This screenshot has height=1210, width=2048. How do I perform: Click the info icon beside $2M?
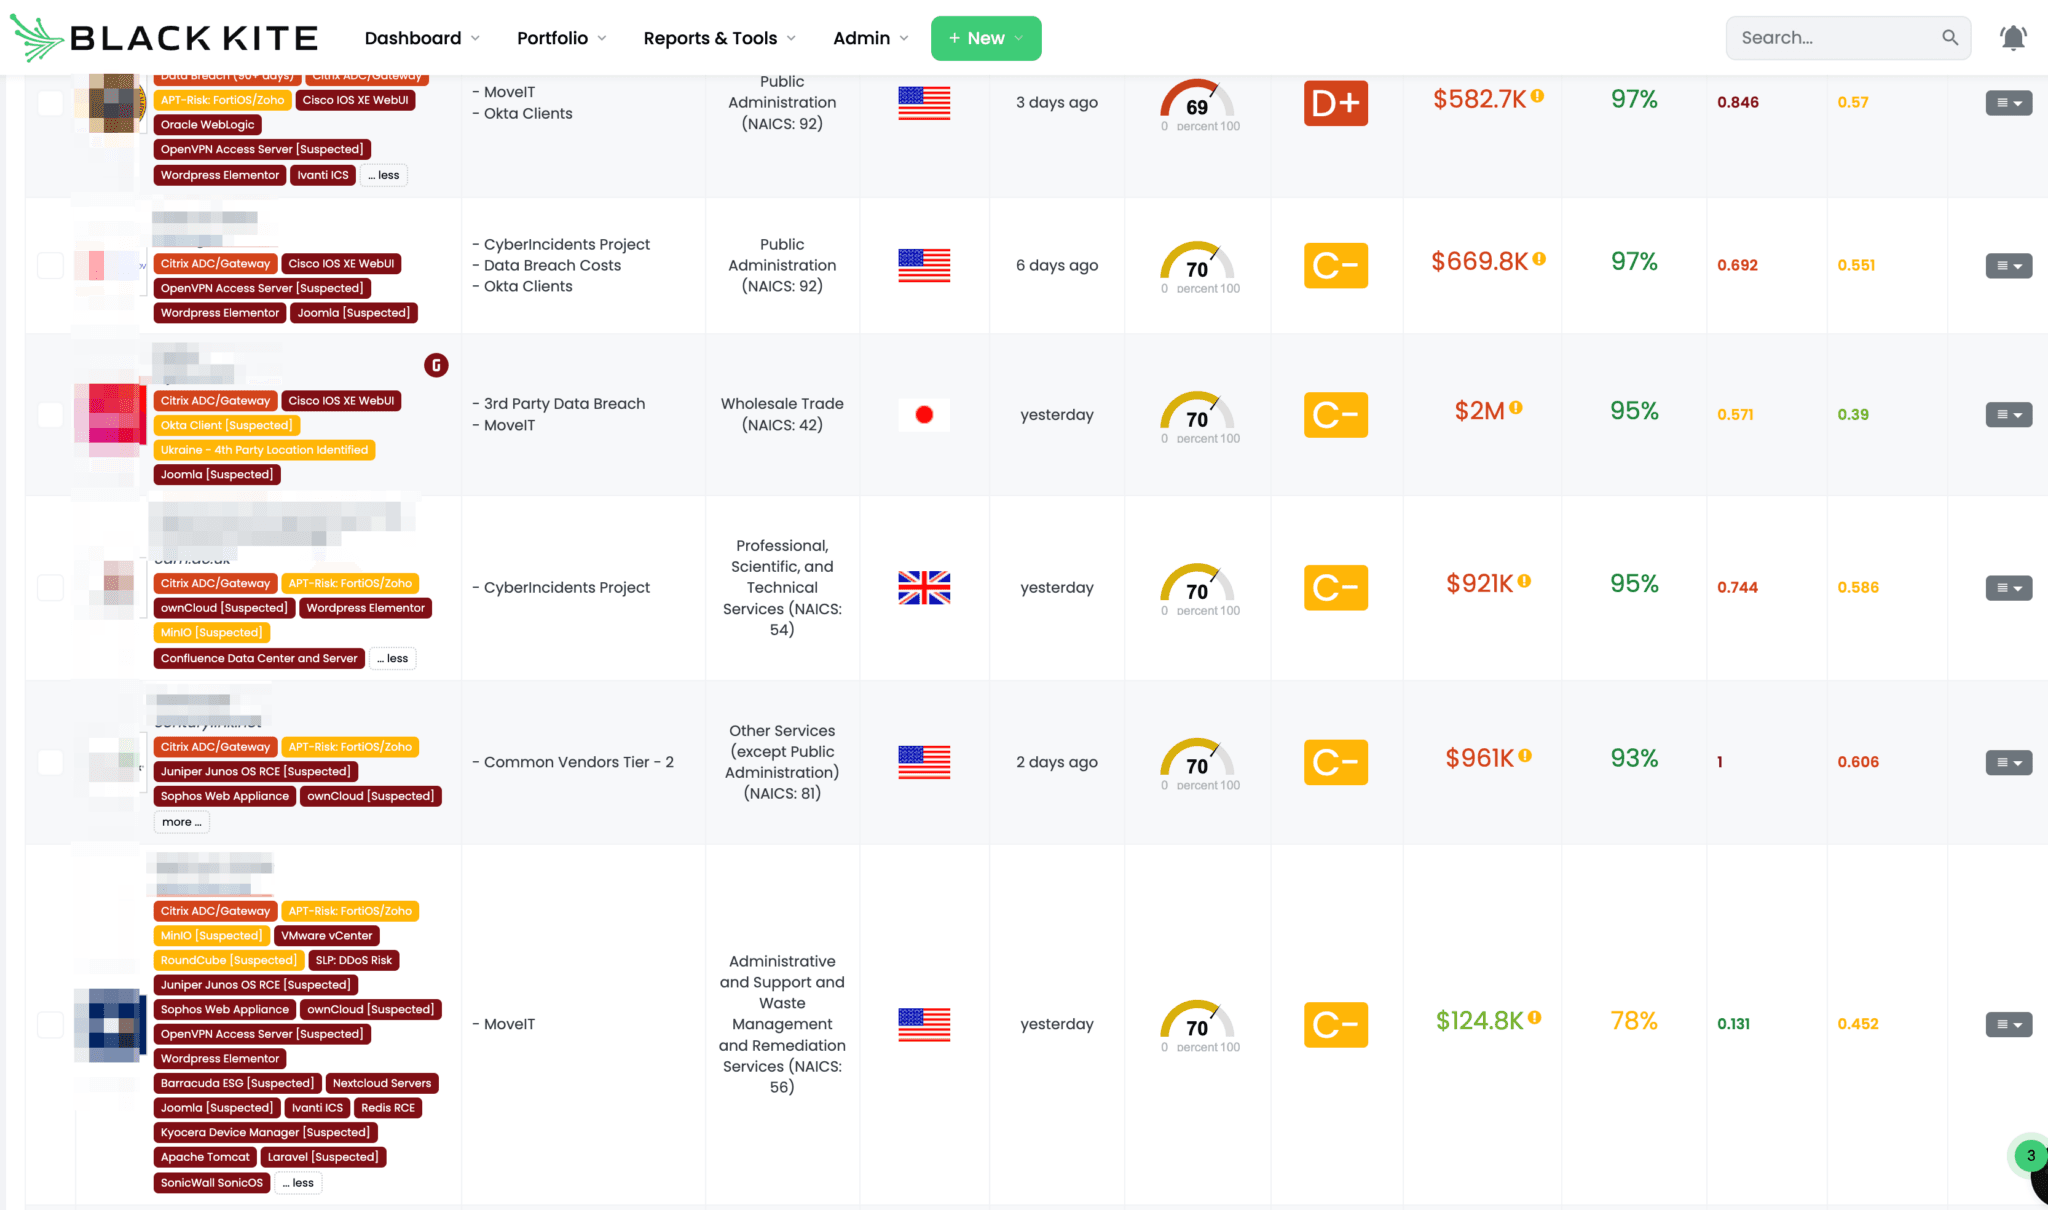click(x=1516, y=408)
